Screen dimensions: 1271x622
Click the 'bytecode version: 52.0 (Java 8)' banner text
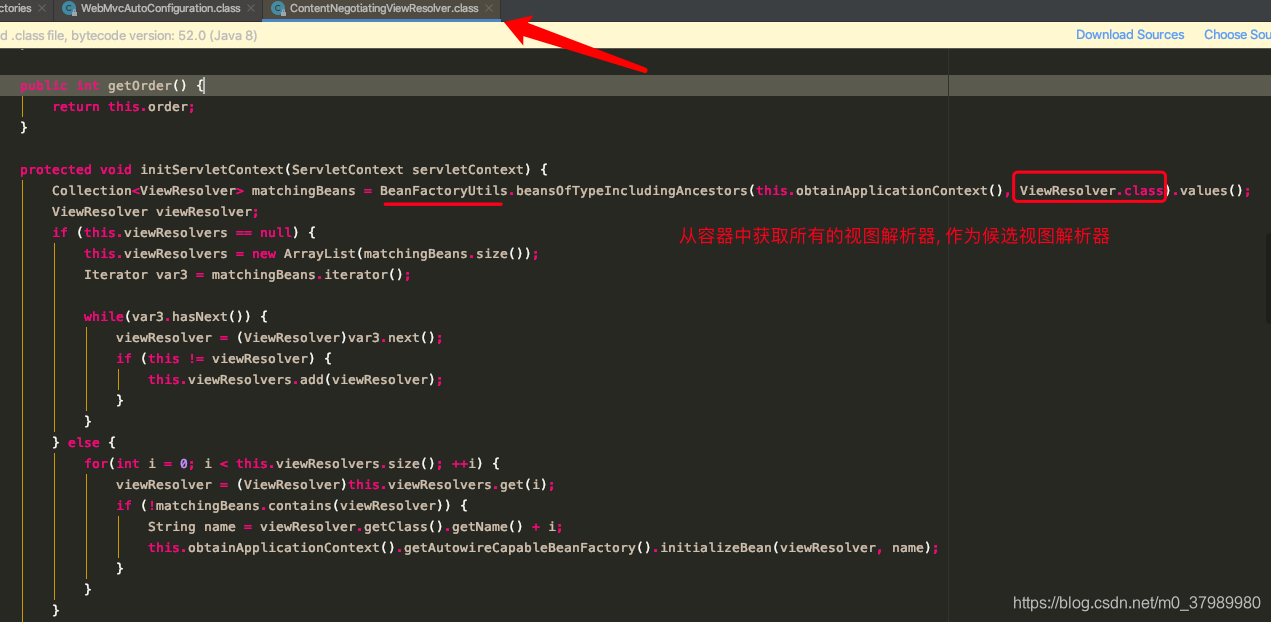164,35
